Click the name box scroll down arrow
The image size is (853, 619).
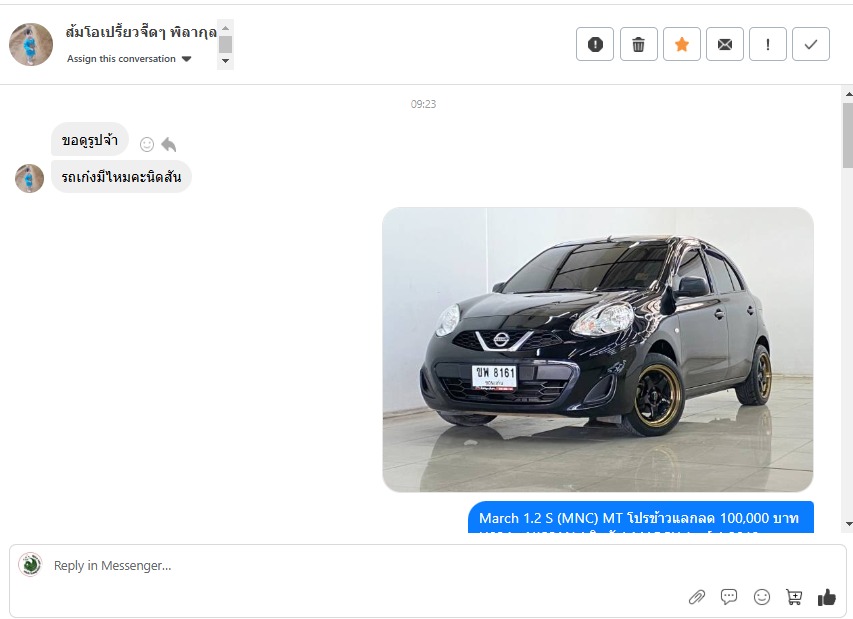(x=225, y=61)
